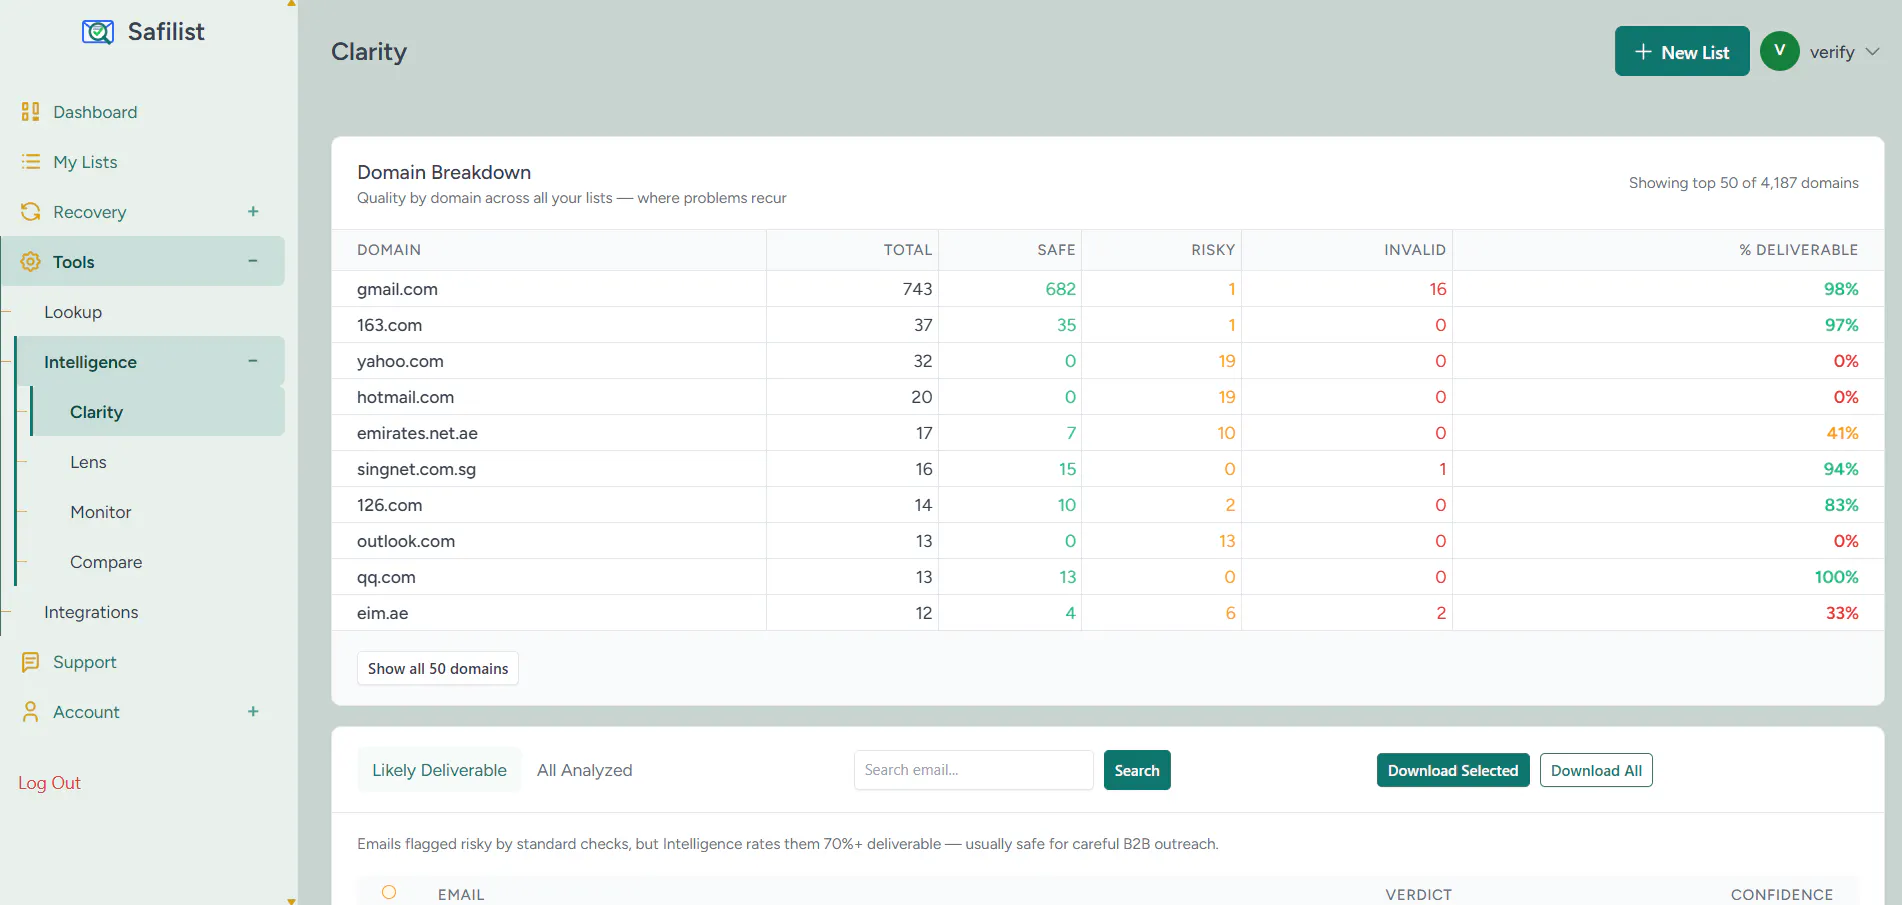This screenshot has height=905, width=1902.
Task: Click the Account person icon
Action: 31,712
